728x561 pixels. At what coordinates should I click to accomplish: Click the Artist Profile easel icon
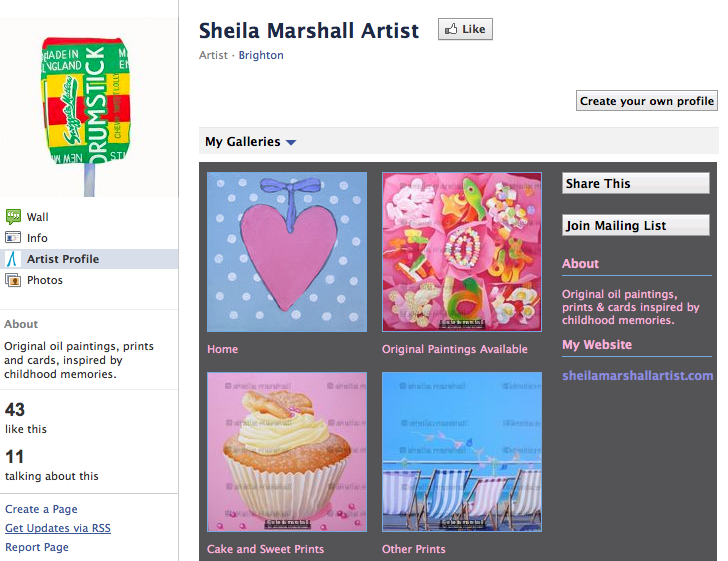click(x=13, y=259)
